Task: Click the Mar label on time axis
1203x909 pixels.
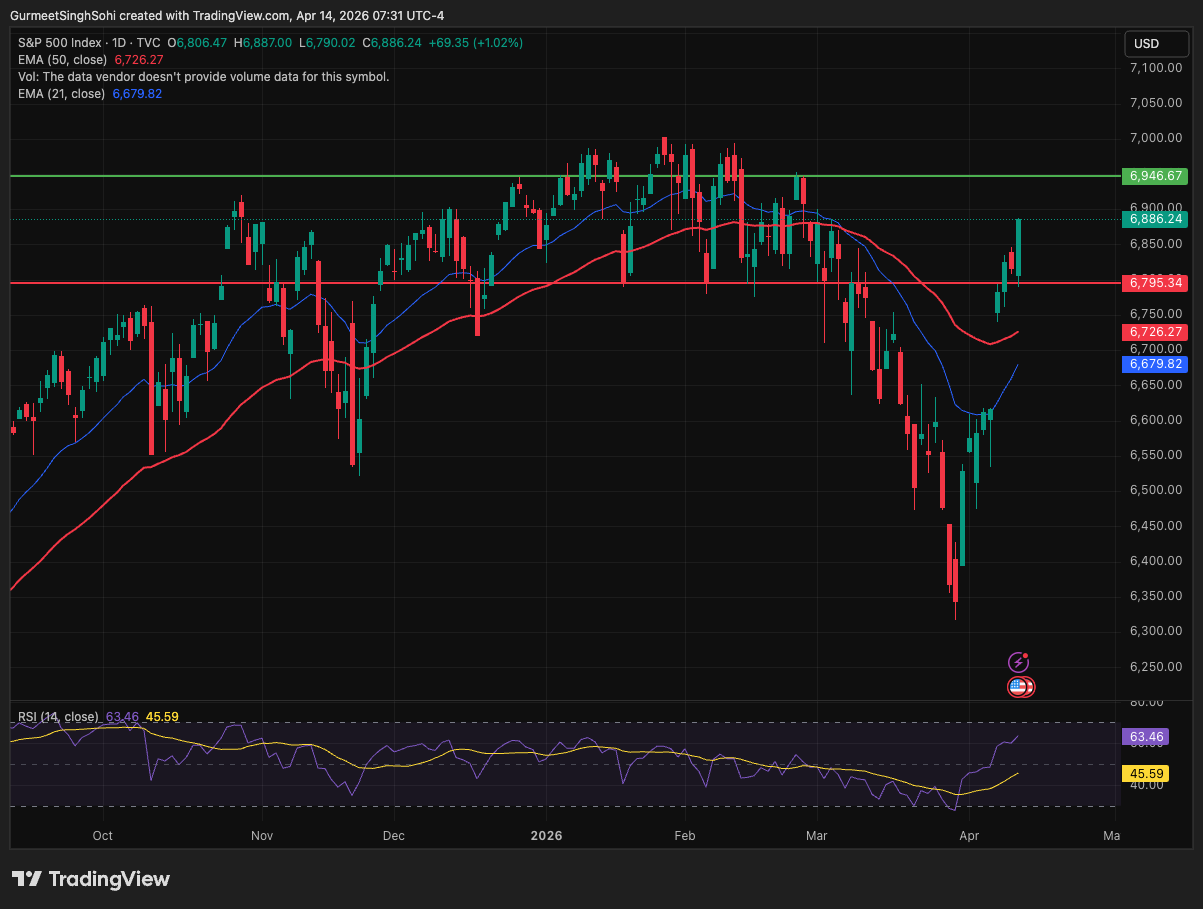Action: [817, 835]
